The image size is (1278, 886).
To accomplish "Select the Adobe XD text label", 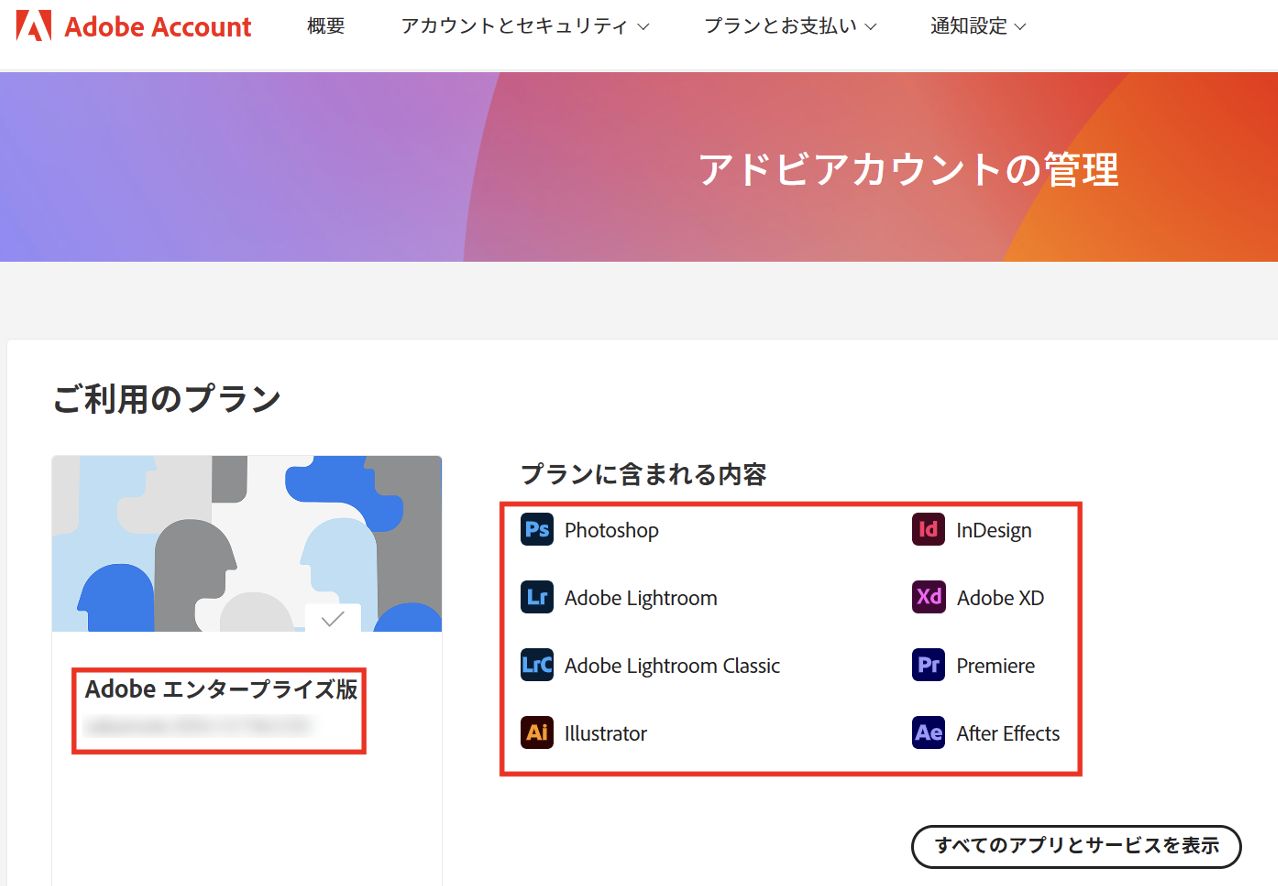I will [x=1000, y=598].
